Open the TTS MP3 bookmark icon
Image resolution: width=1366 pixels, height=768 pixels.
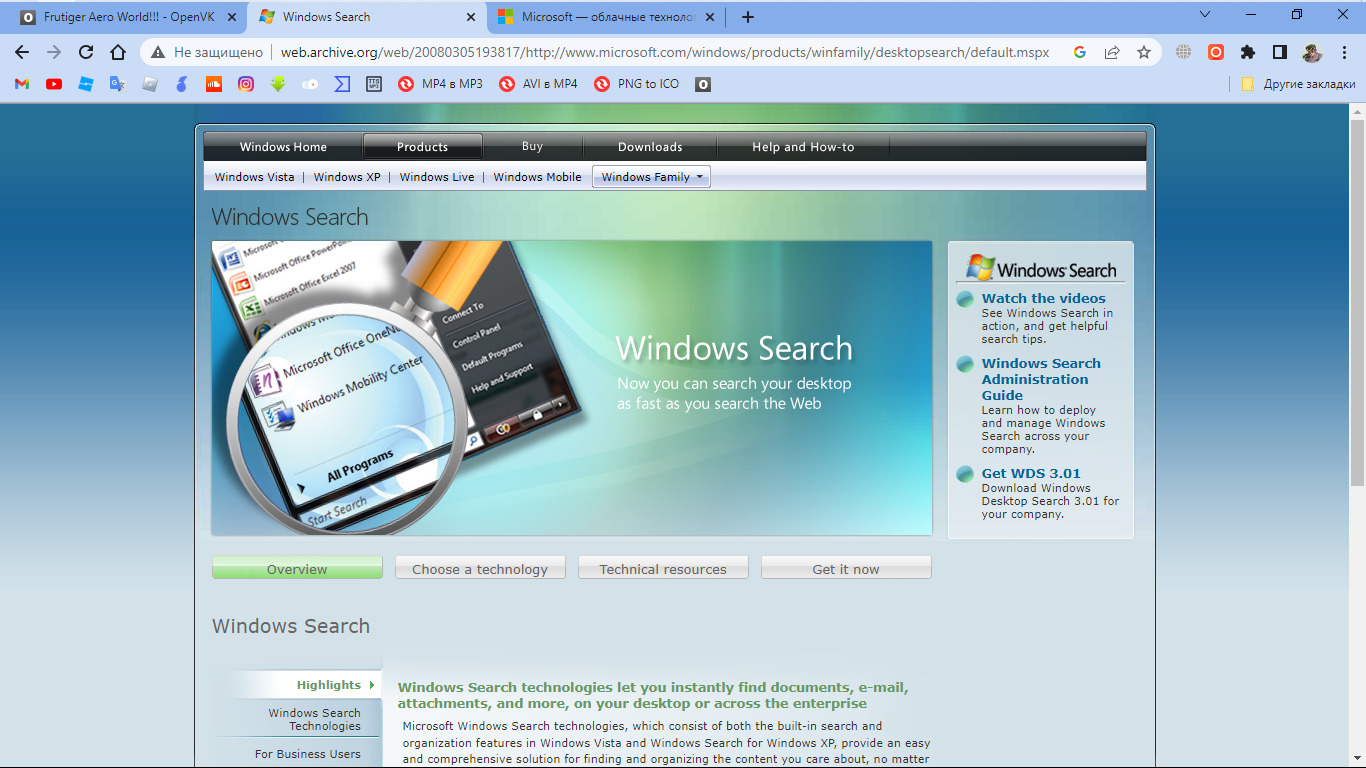click(374, 84)
